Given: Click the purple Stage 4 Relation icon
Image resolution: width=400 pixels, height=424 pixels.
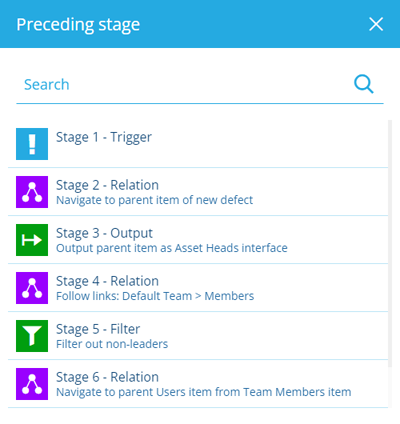Looking at the screenshot, I should [x=32, y=288].
